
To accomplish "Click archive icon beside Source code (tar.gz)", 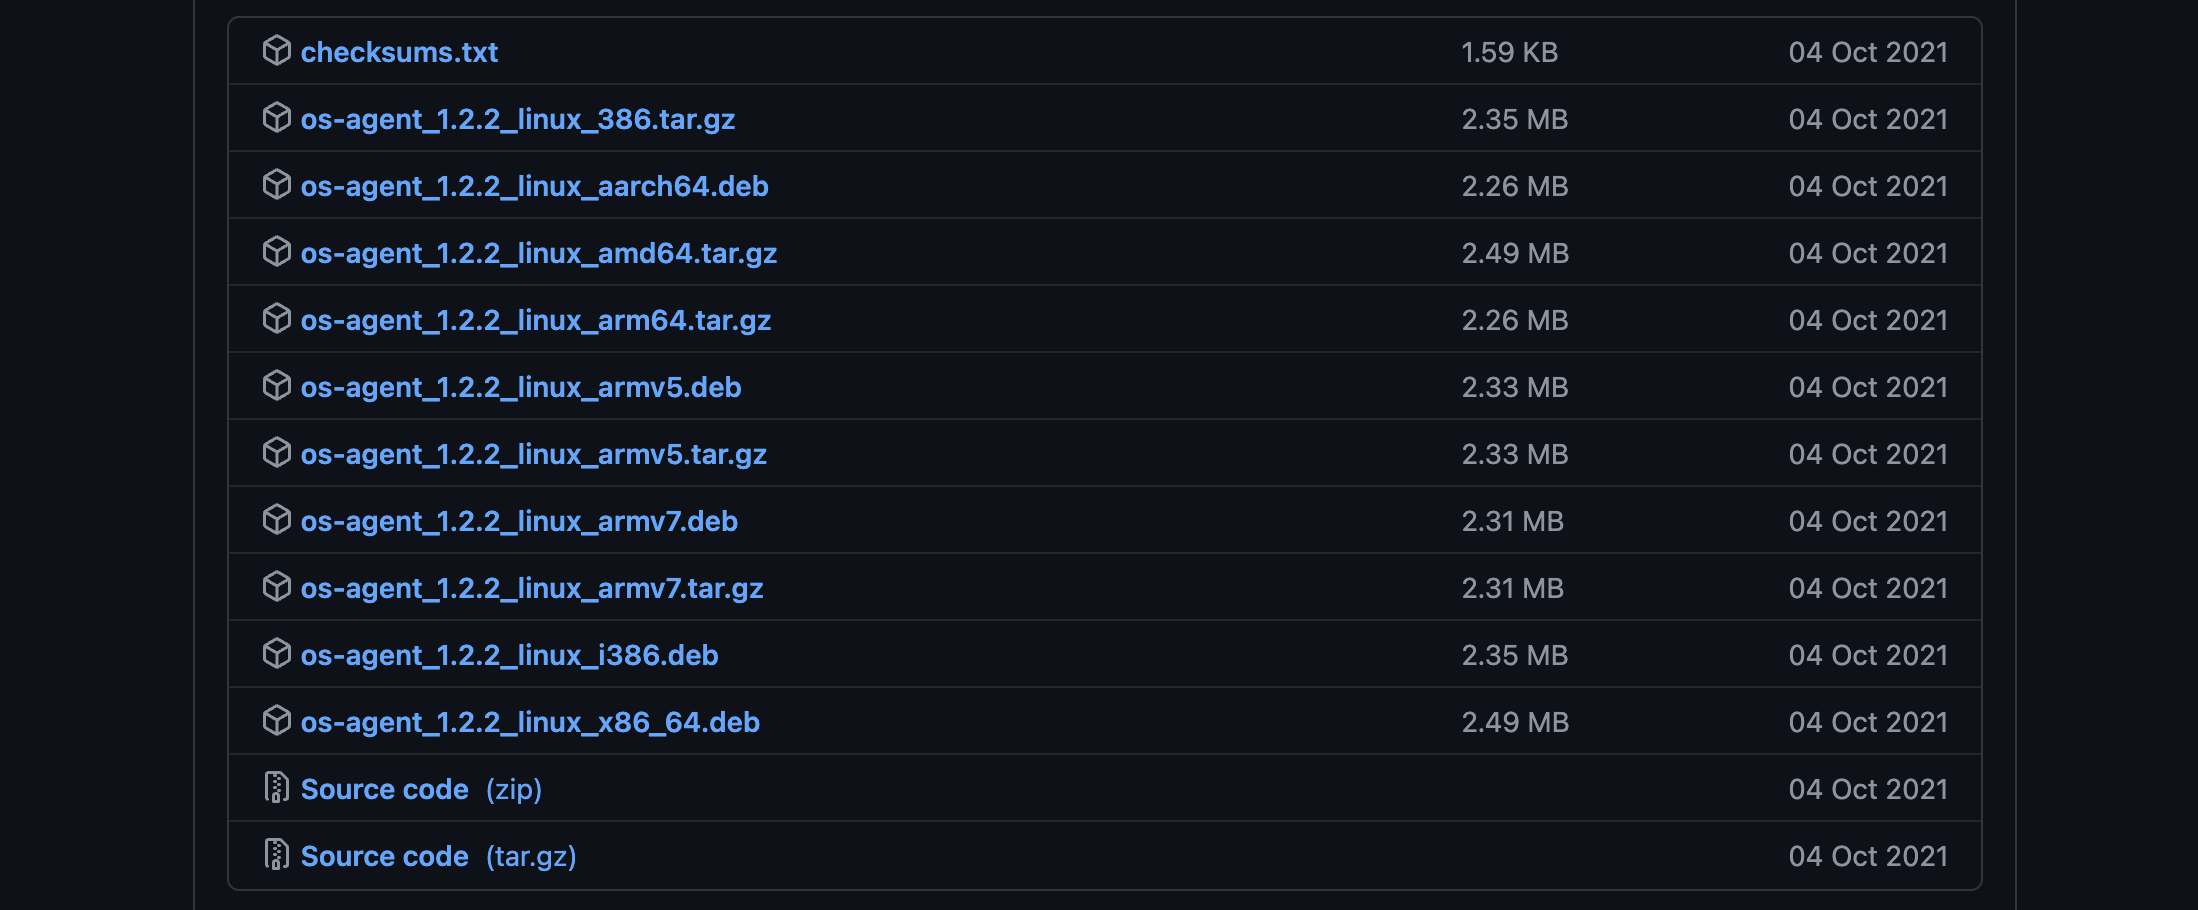I will point(276,855).
